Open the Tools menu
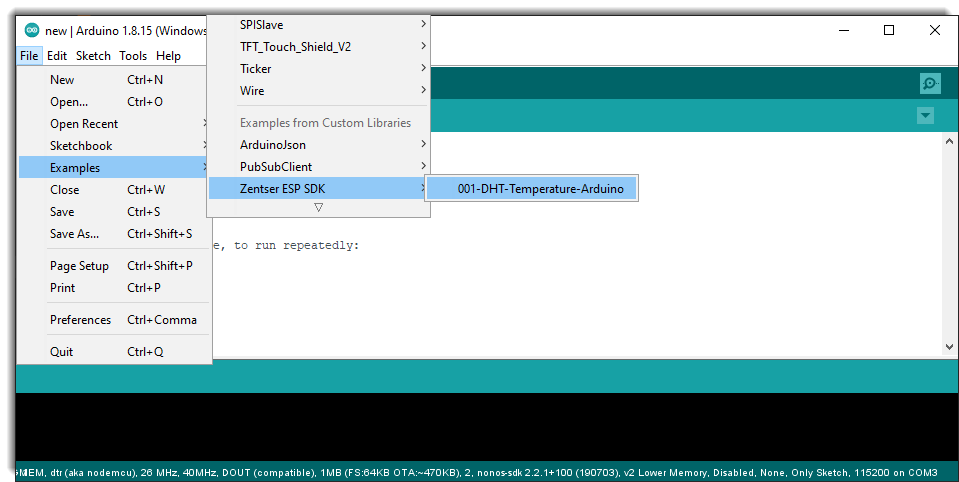 pos(133,56)
